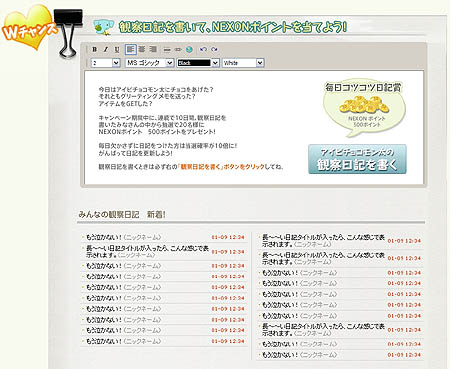
Task: Click the chain link icon in the toolbar
Action: 178,50
